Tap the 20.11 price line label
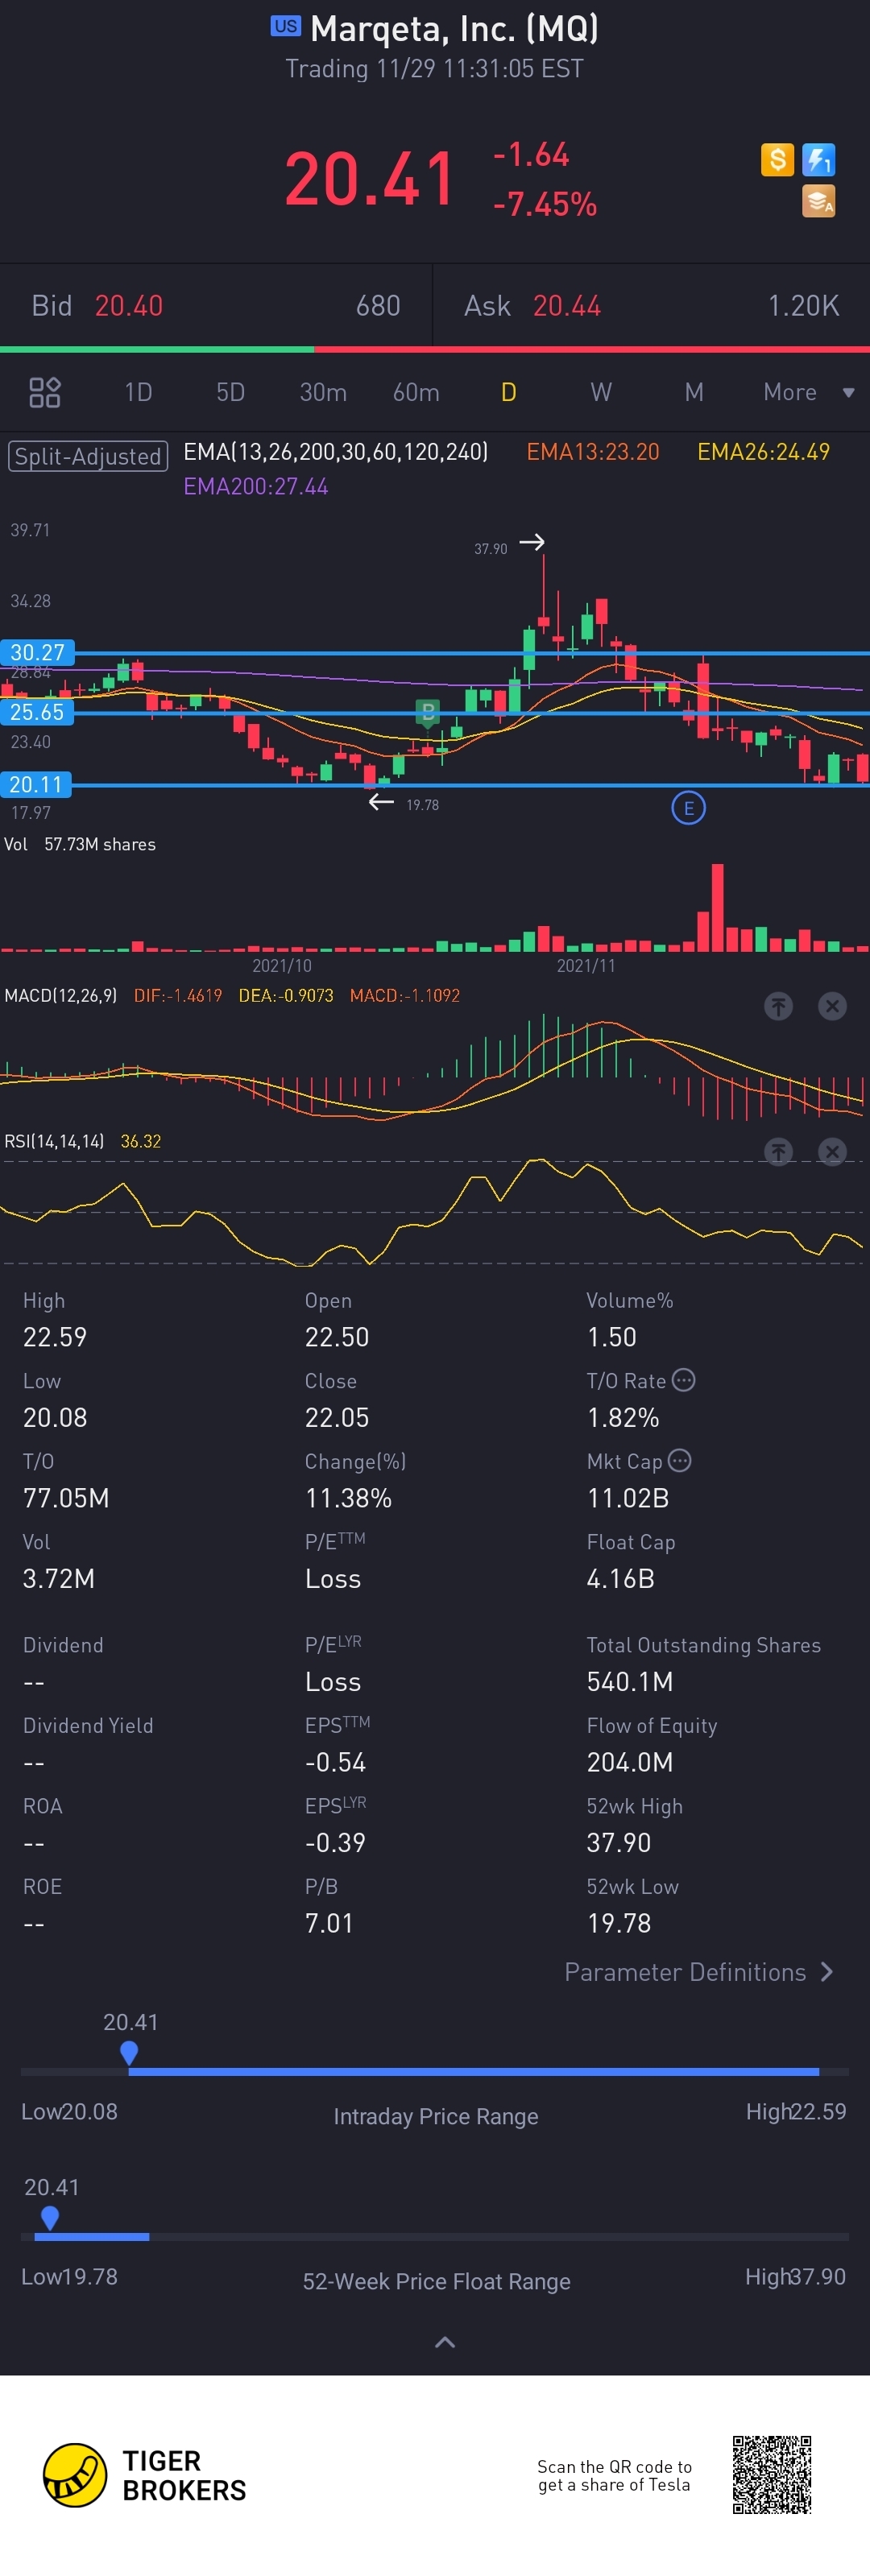The width and height of the screenshot is (870, 2576). [36, 784]
